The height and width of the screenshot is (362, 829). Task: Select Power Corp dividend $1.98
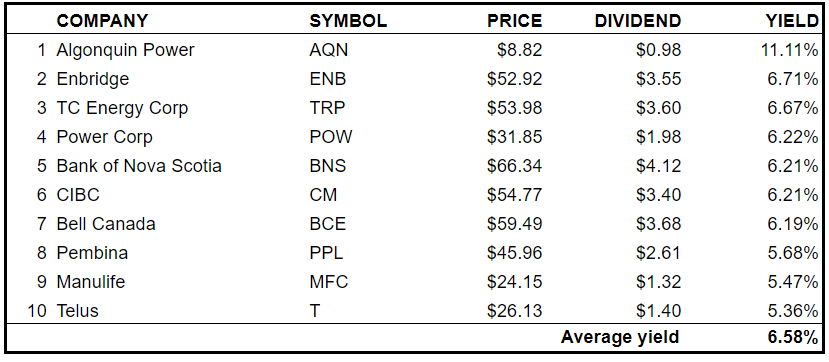click(x=659, y=137)
